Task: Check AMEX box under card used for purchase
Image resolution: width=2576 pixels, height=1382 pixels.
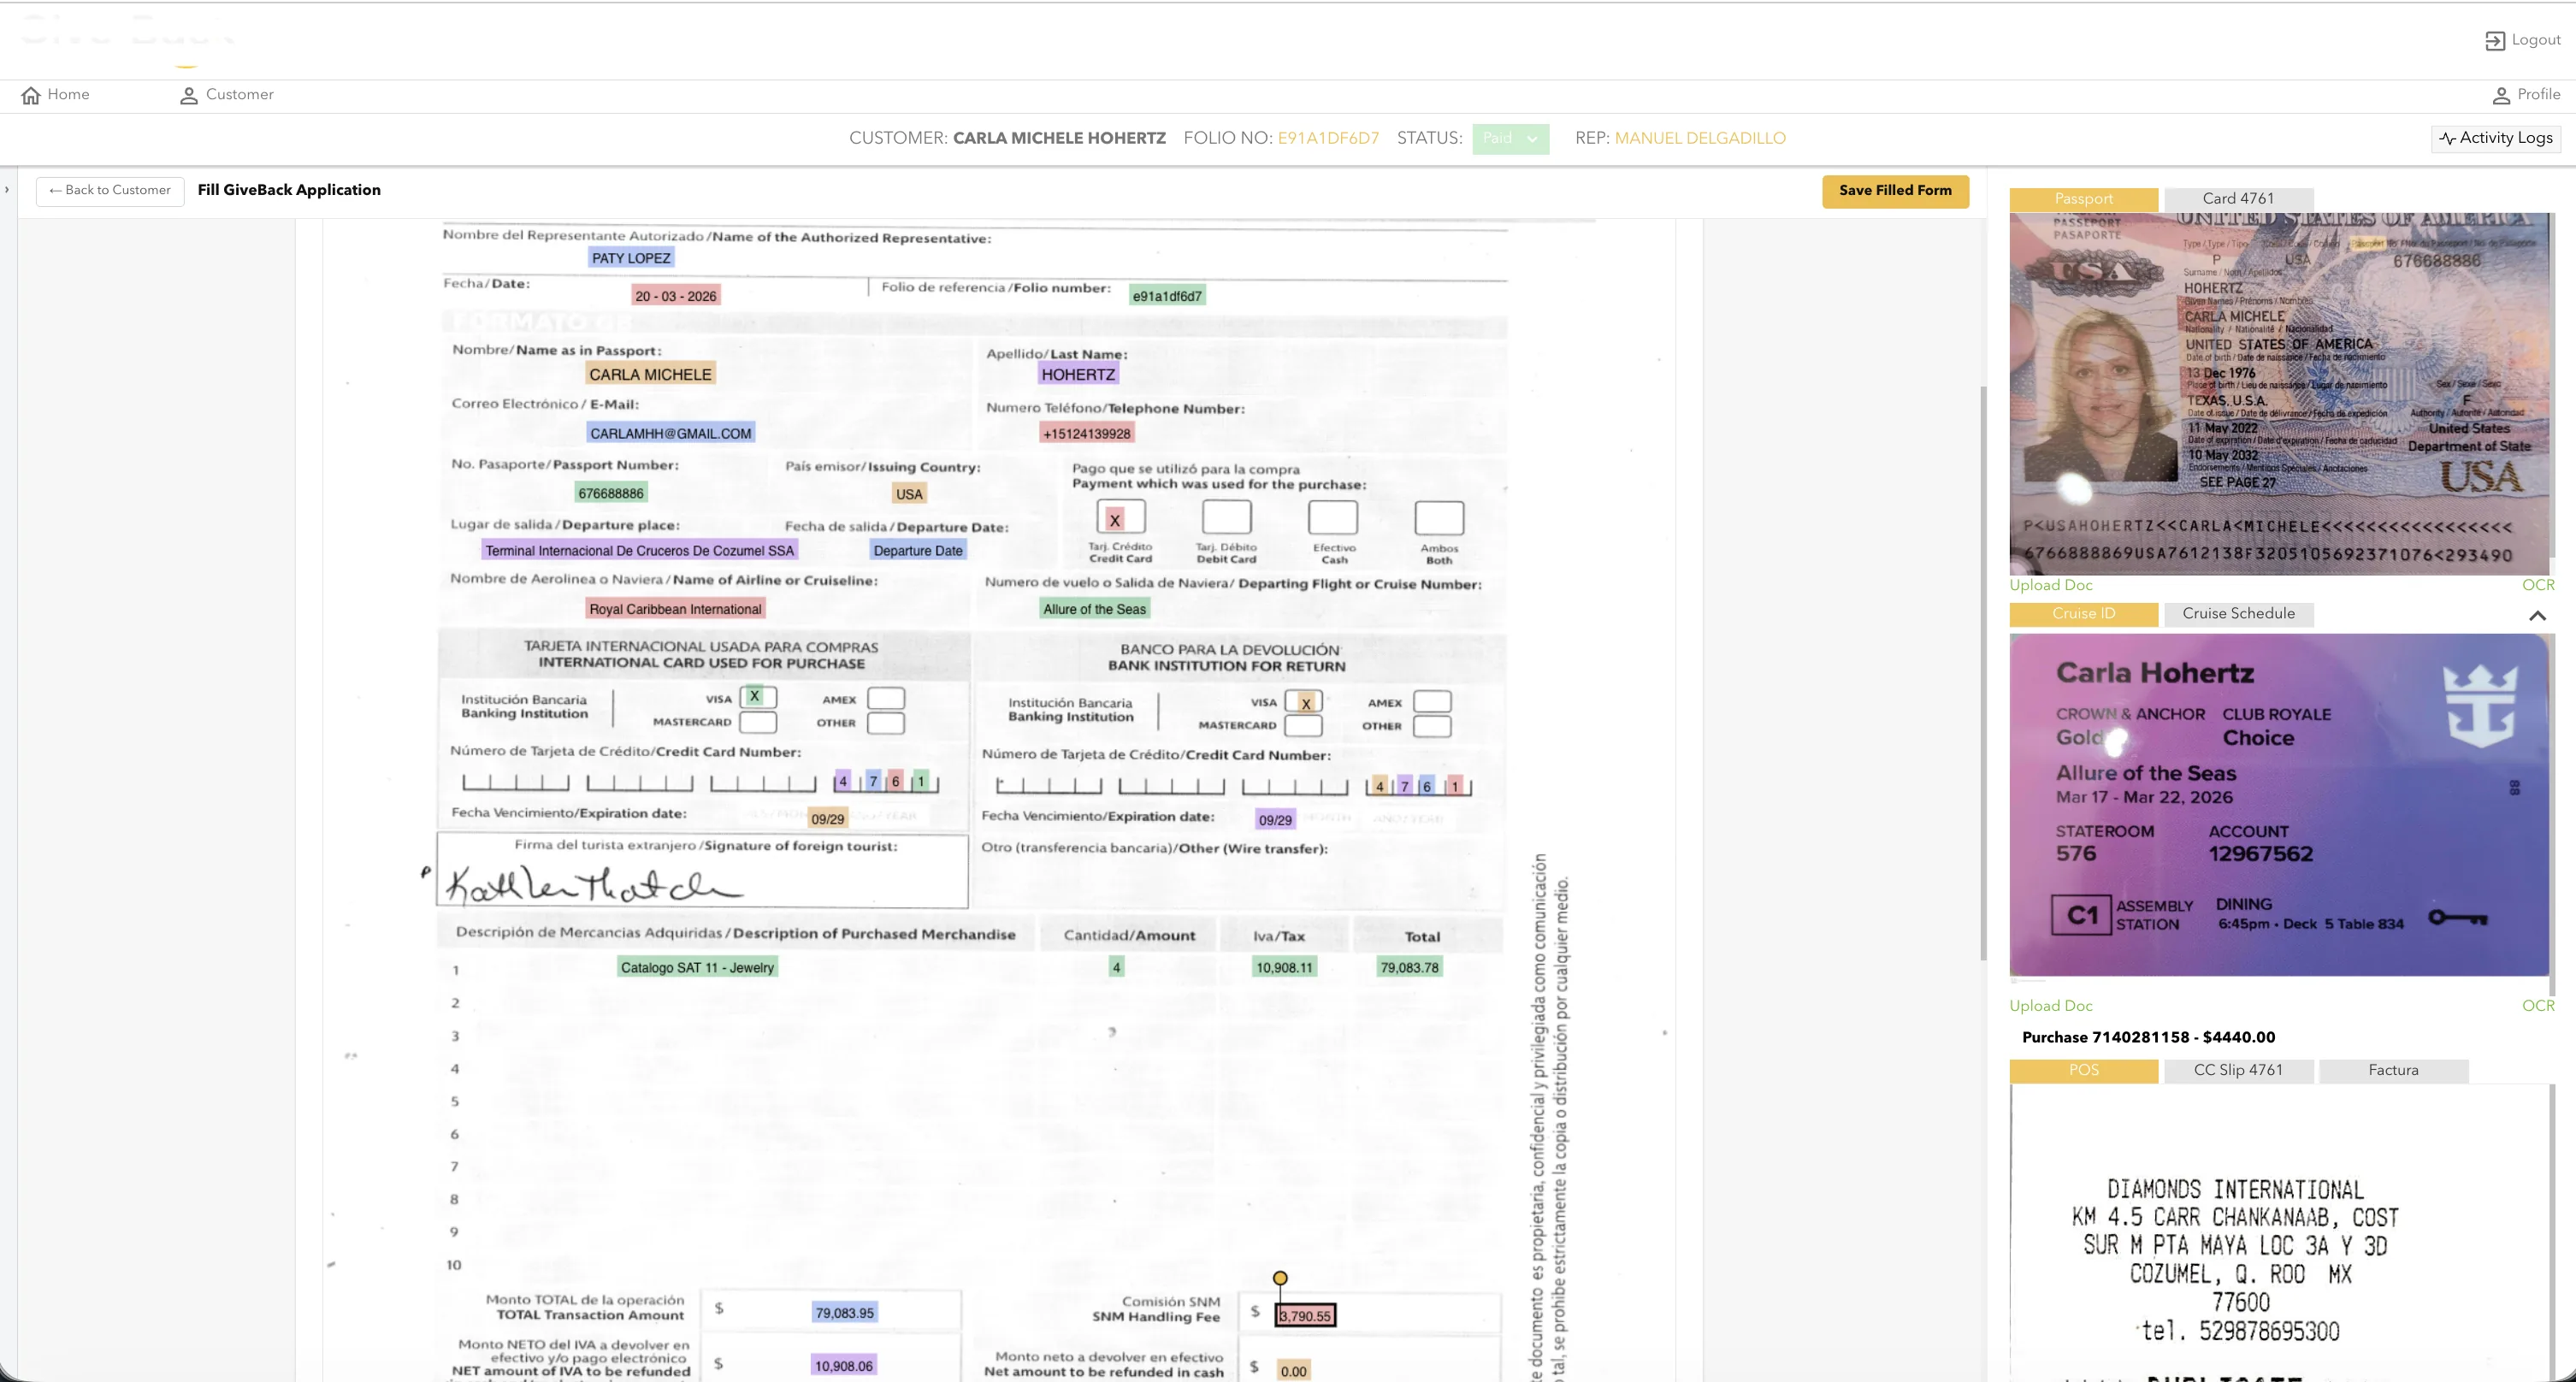Action: pos(886,698)
